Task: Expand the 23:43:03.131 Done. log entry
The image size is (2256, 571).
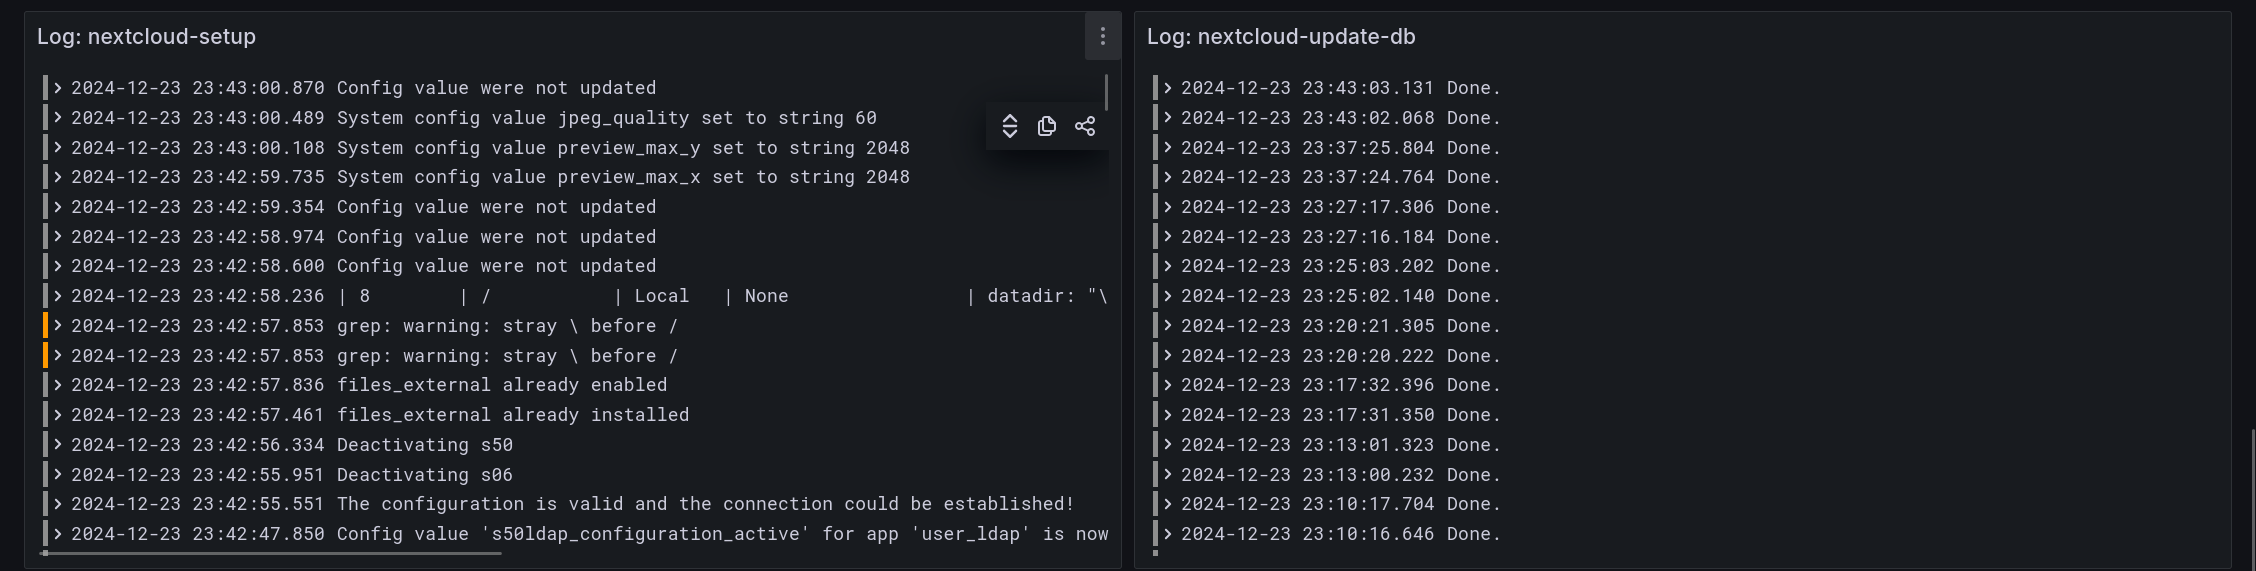Action: pyautogui.click(x=1168, y=88)
